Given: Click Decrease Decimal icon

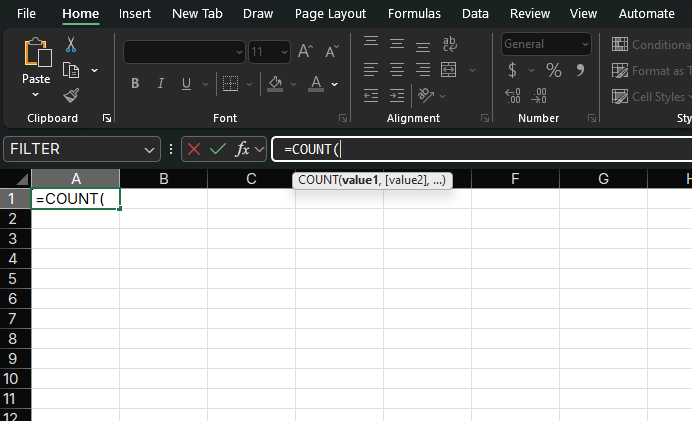Looking at the screenshot, I should pos(539,95).
